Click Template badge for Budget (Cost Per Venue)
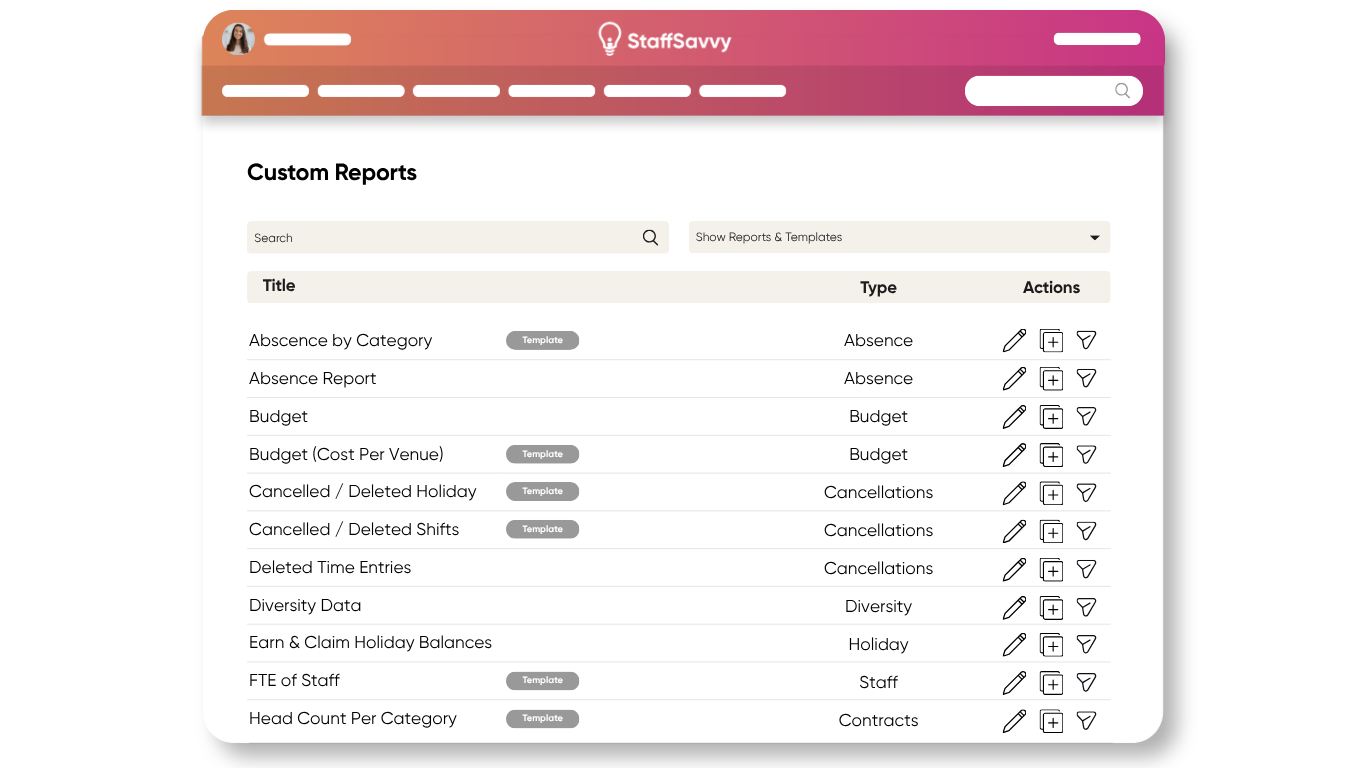This screenshot has width=1366, height=768. [x=542, y=454]
